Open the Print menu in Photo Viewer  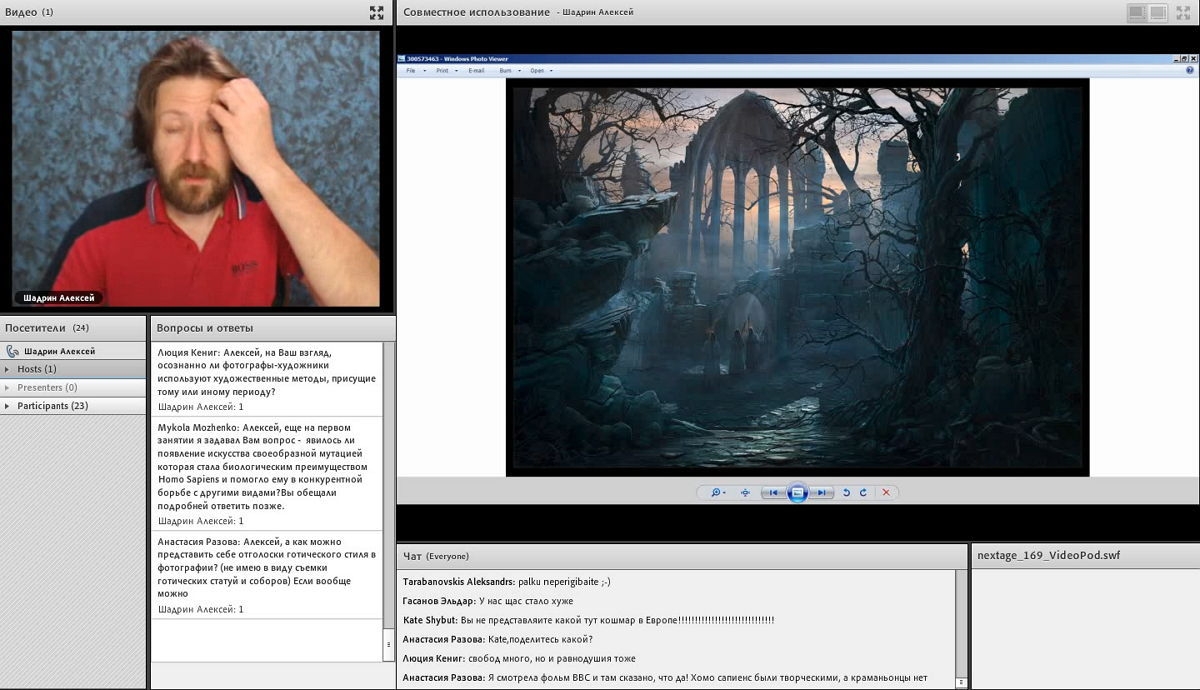pyautogui.click(x=442, y=71)
